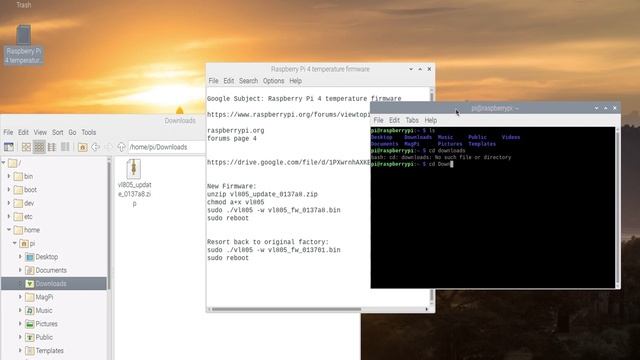Viewport: 640px width, 360px height.
Task: Open the terminal Edit menu
Action: click(394, 120)
